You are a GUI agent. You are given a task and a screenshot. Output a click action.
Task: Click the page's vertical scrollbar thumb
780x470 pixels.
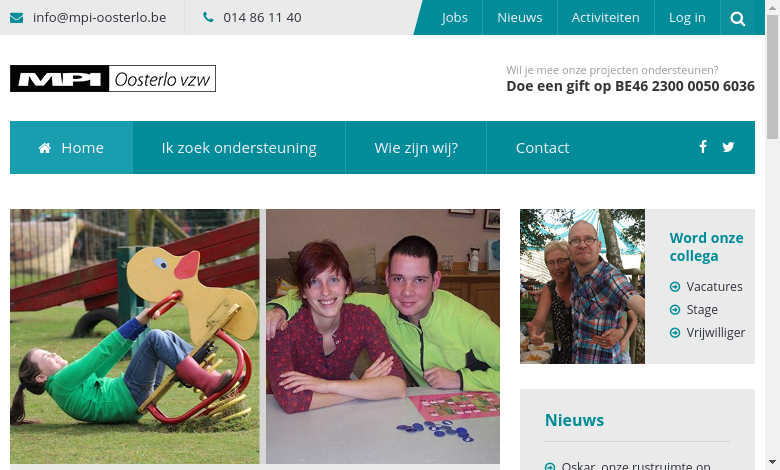tap(772, 77)
